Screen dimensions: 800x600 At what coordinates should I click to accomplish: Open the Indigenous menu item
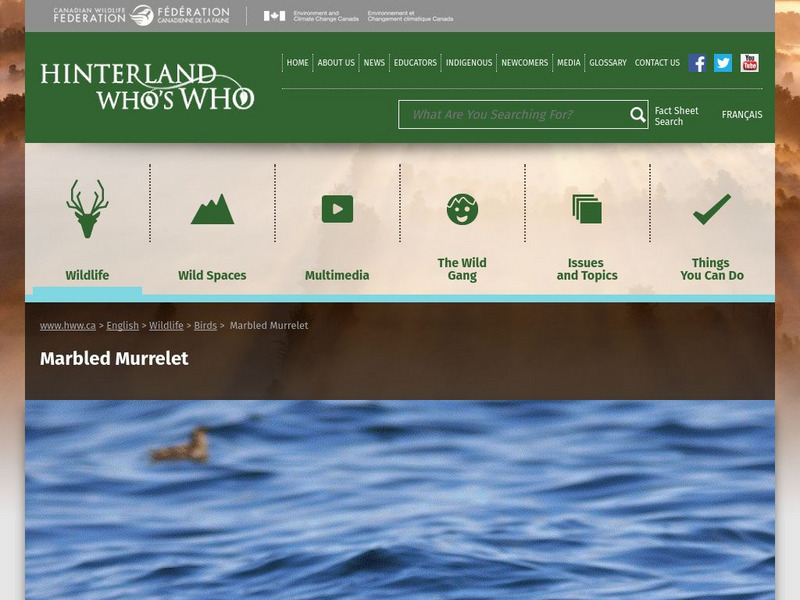469,63
